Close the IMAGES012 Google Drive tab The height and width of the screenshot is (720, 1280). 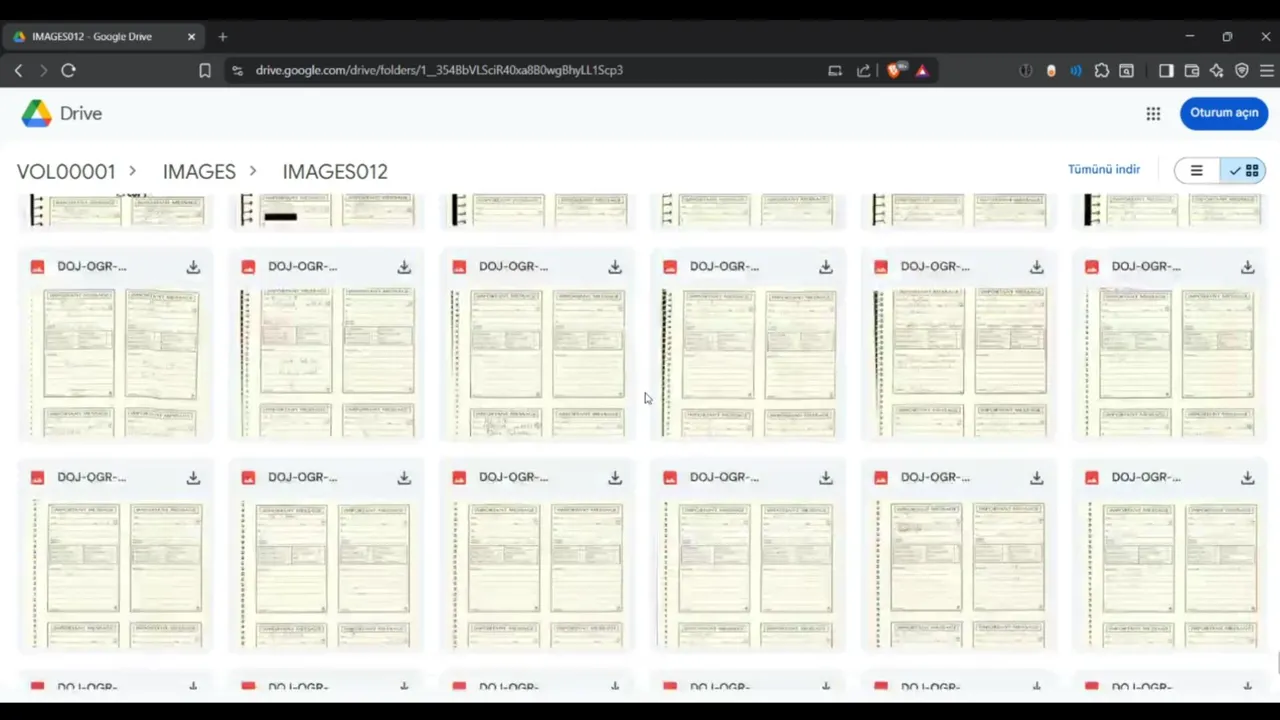[191, 37]
